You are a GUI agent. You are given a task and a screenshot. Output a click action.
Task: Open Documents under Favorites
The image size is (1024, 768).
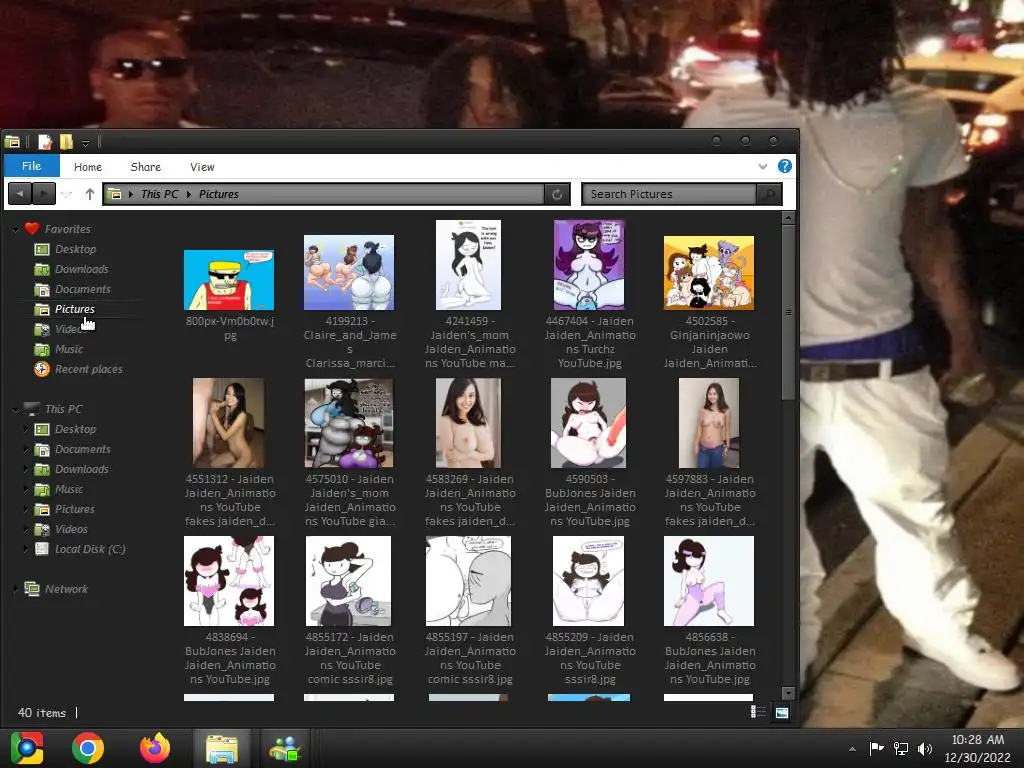pos(83,289)
